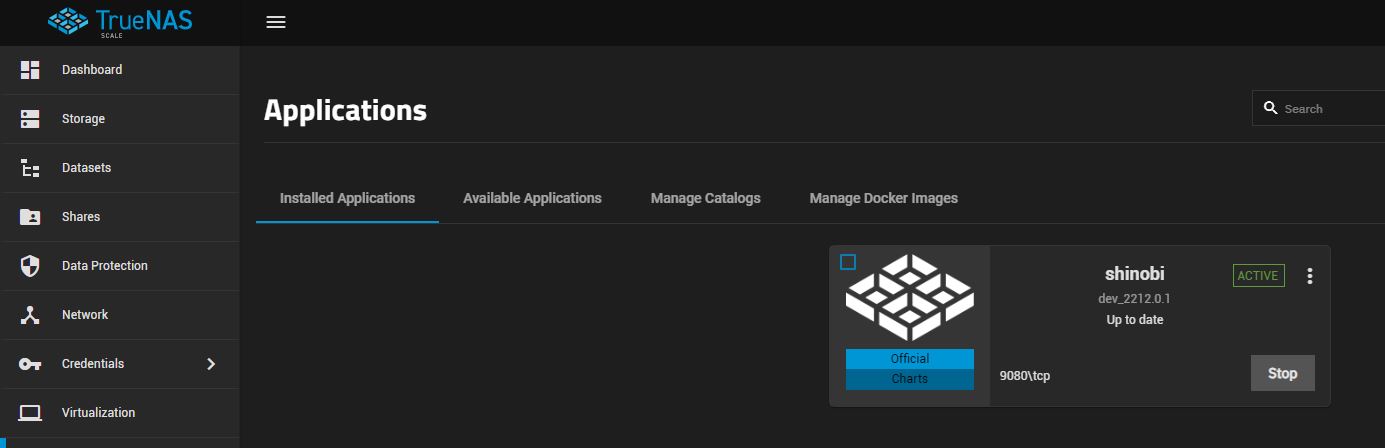The height and width of the screenshot is (448, 1385).
Task: Click the Datasets tree icon
Action: (30, 168)
